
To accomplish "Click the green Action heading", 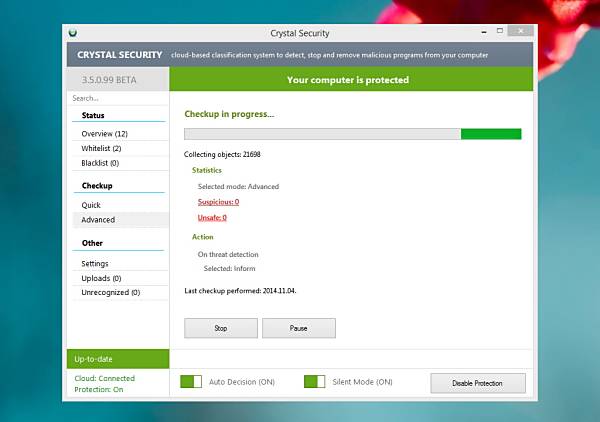I will pos(202,237).
